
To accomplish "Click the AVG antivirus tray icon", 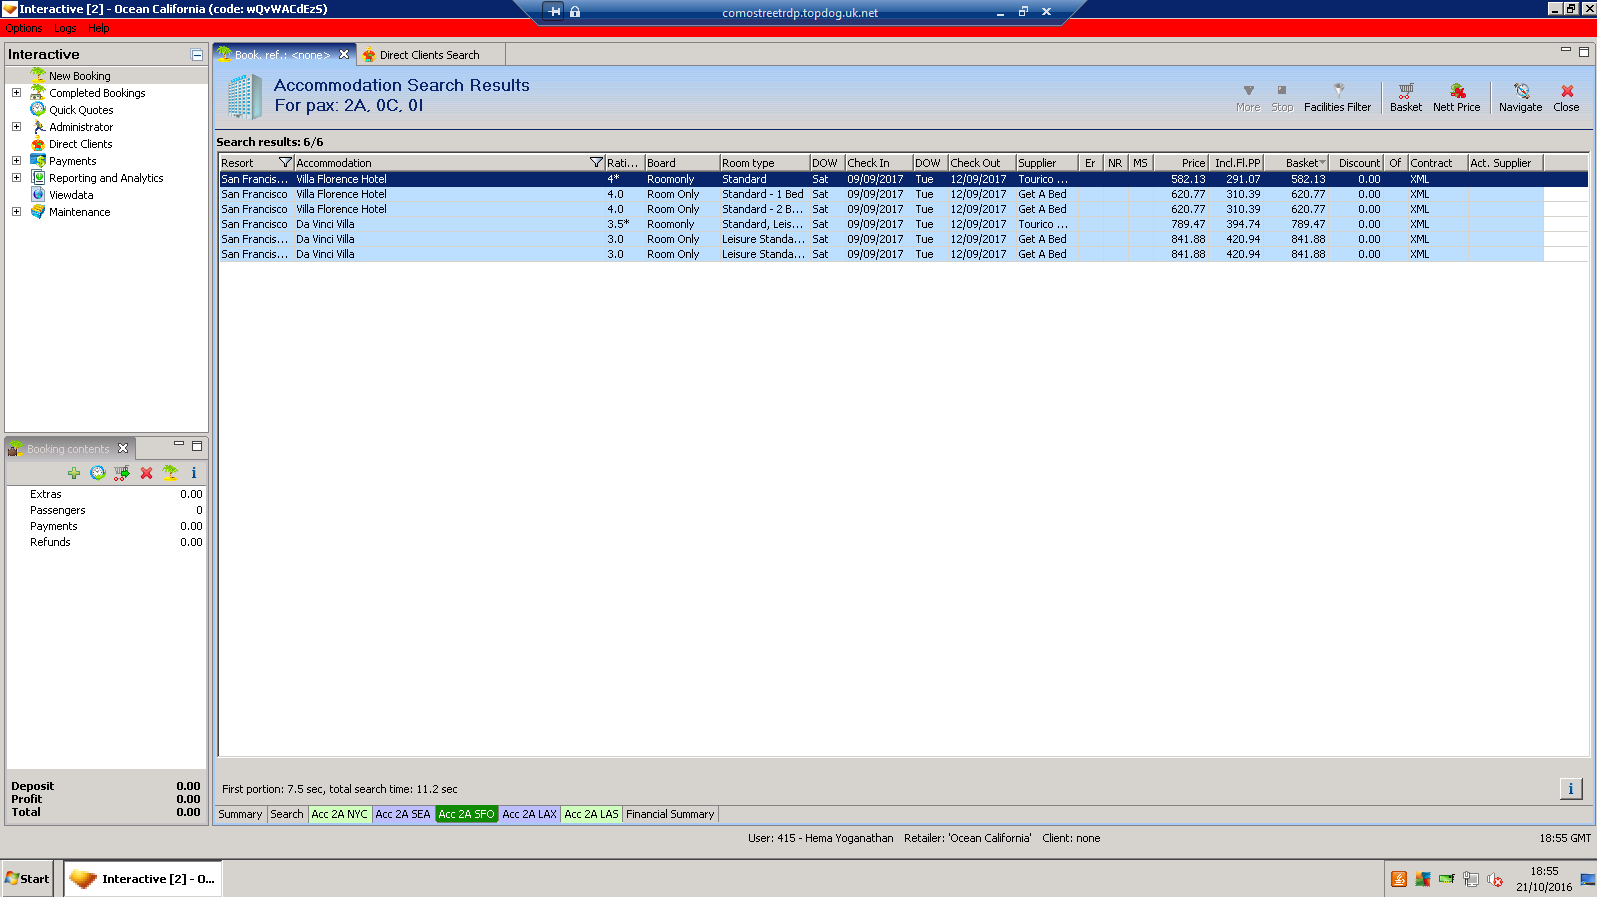I will tap(1423, 879).
